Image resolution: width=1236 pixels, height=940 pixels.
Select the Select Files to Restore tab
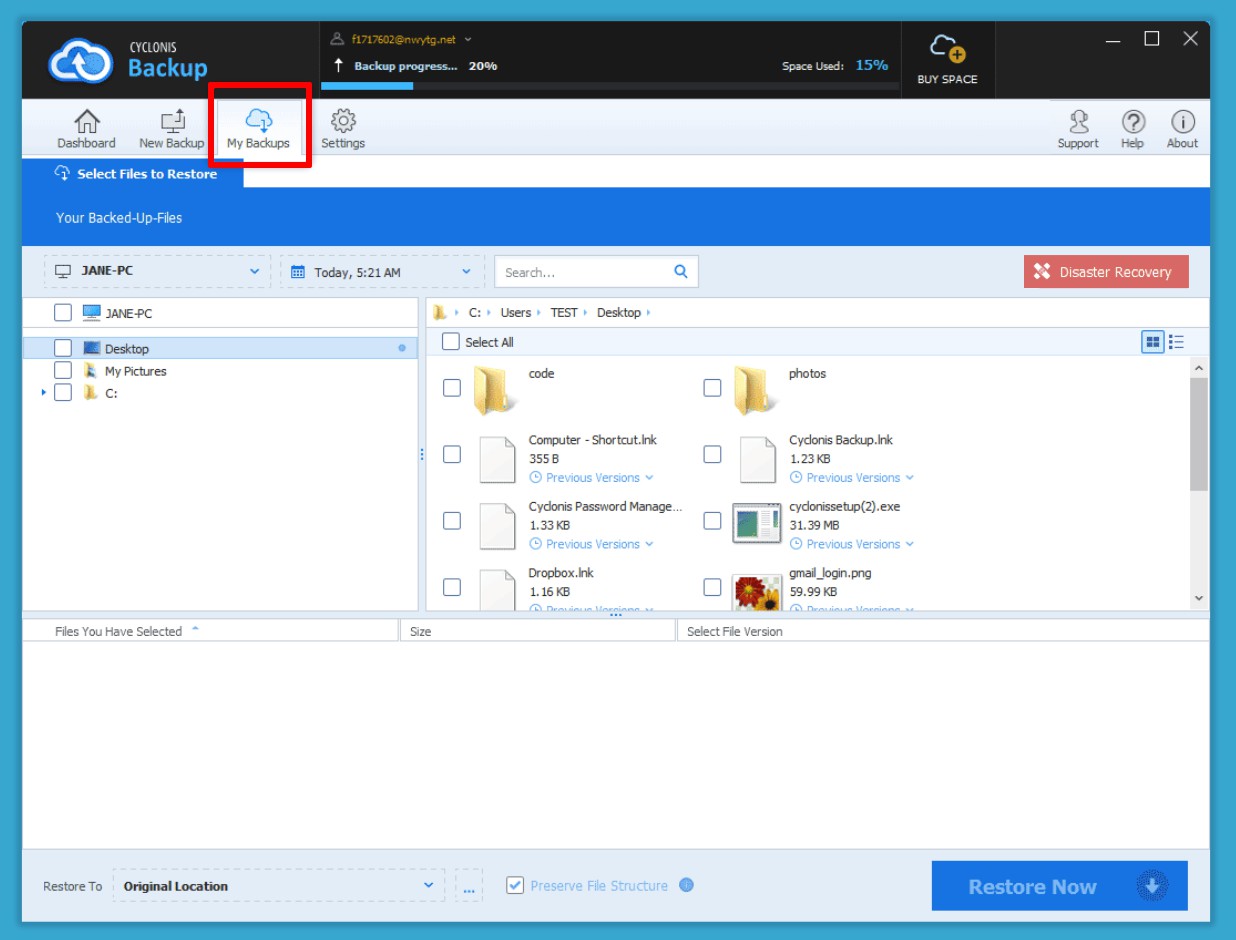click(134, 174)
